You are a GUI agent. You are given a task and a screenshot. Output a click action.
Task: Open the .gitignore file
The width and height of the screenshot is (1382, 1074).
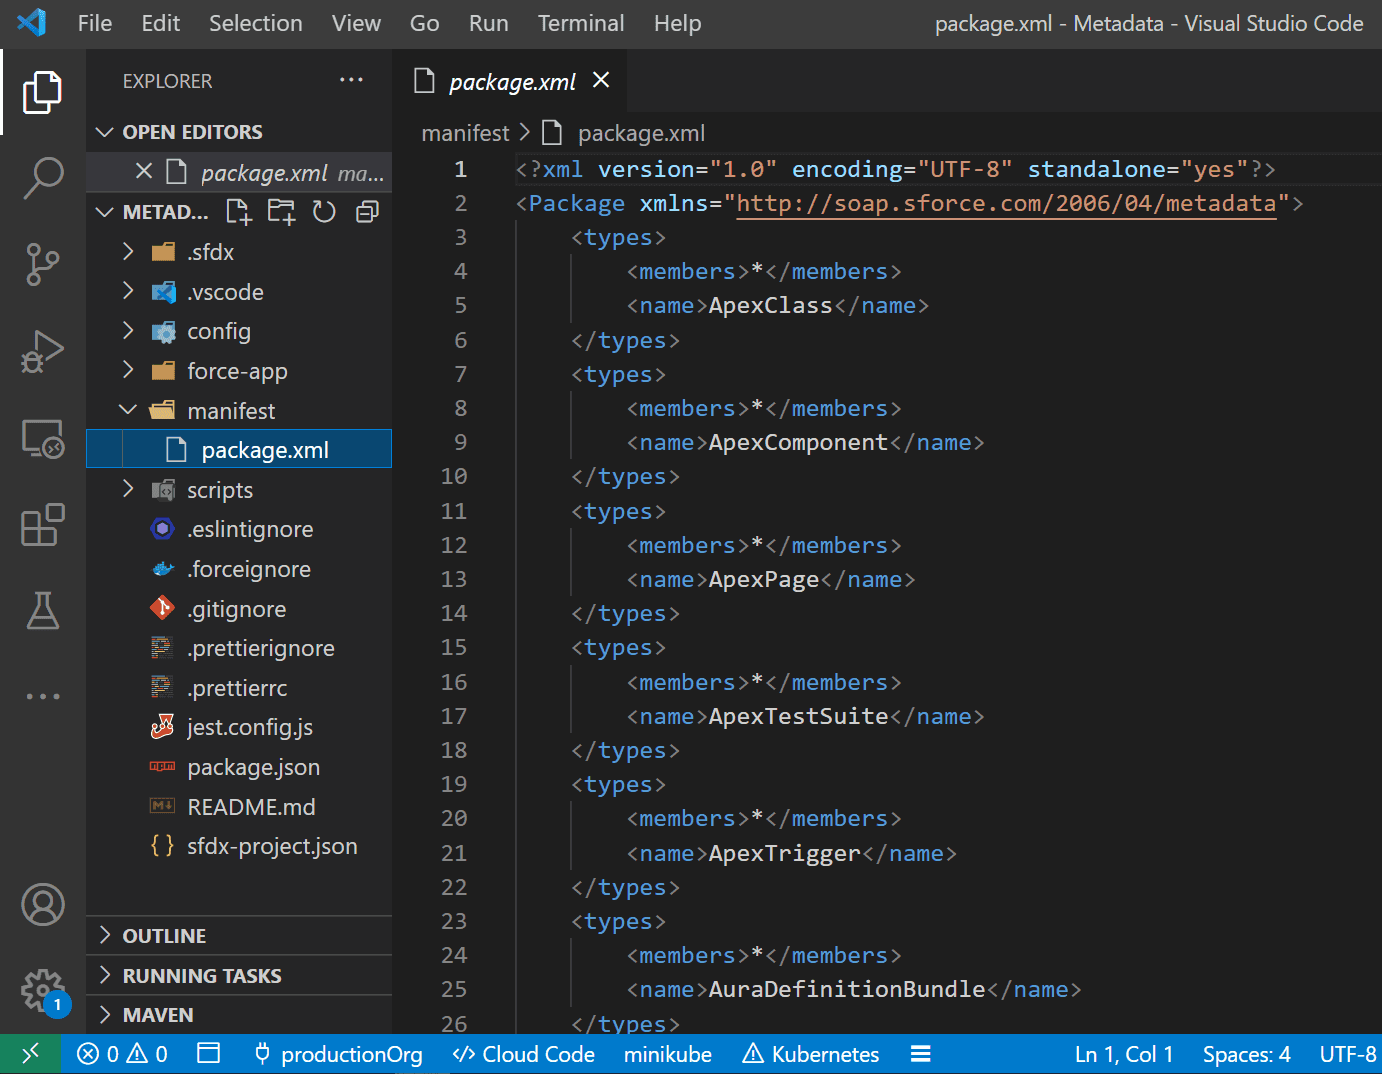[x=239, y=609]
